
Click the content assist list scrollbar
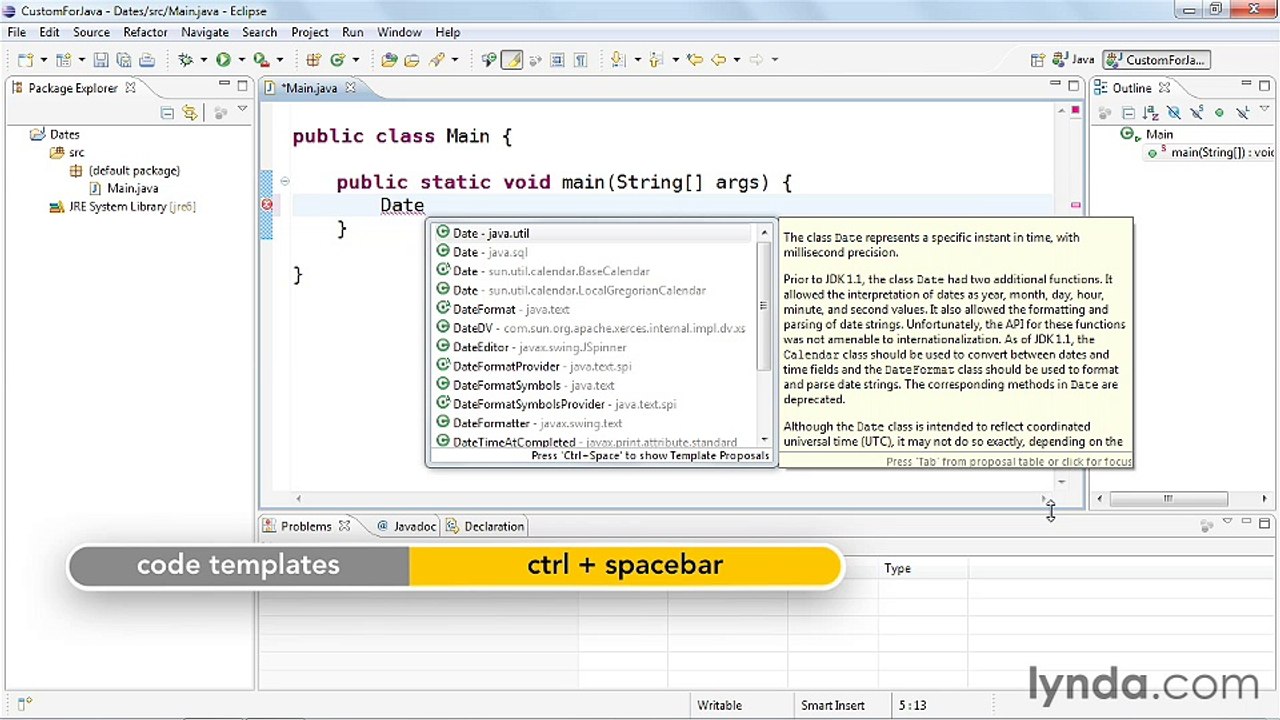pos(764,305)
